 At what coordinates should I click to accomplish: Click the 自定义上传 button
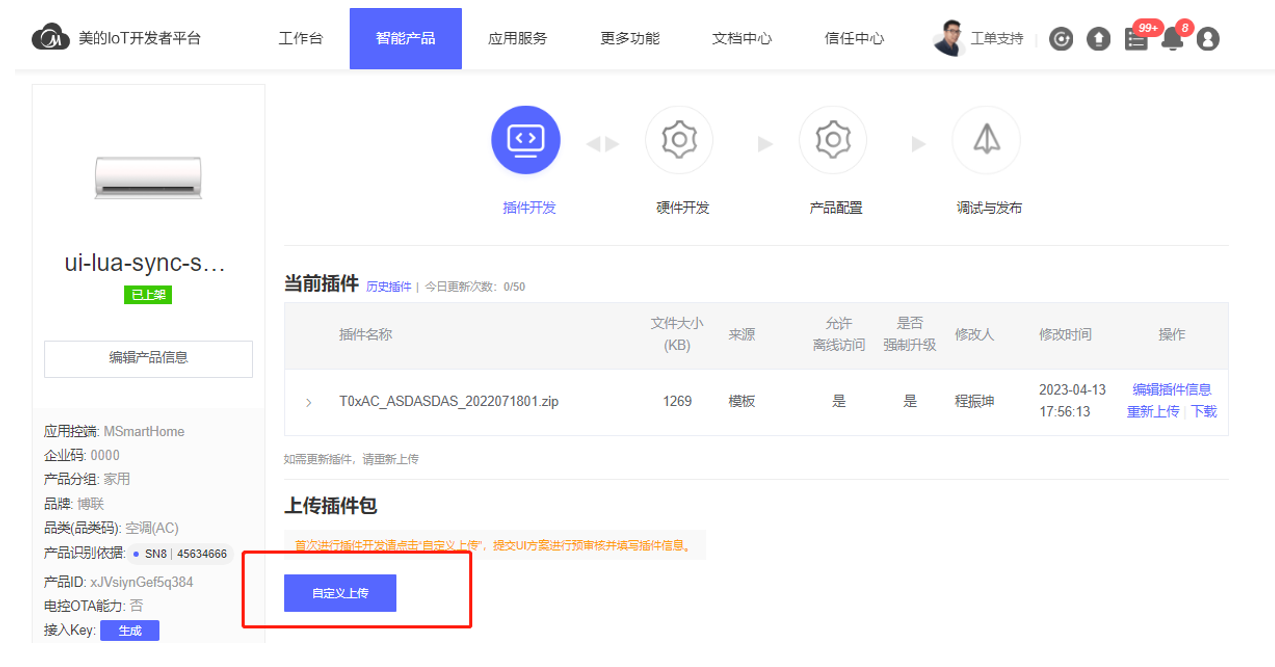pos(340,593)
